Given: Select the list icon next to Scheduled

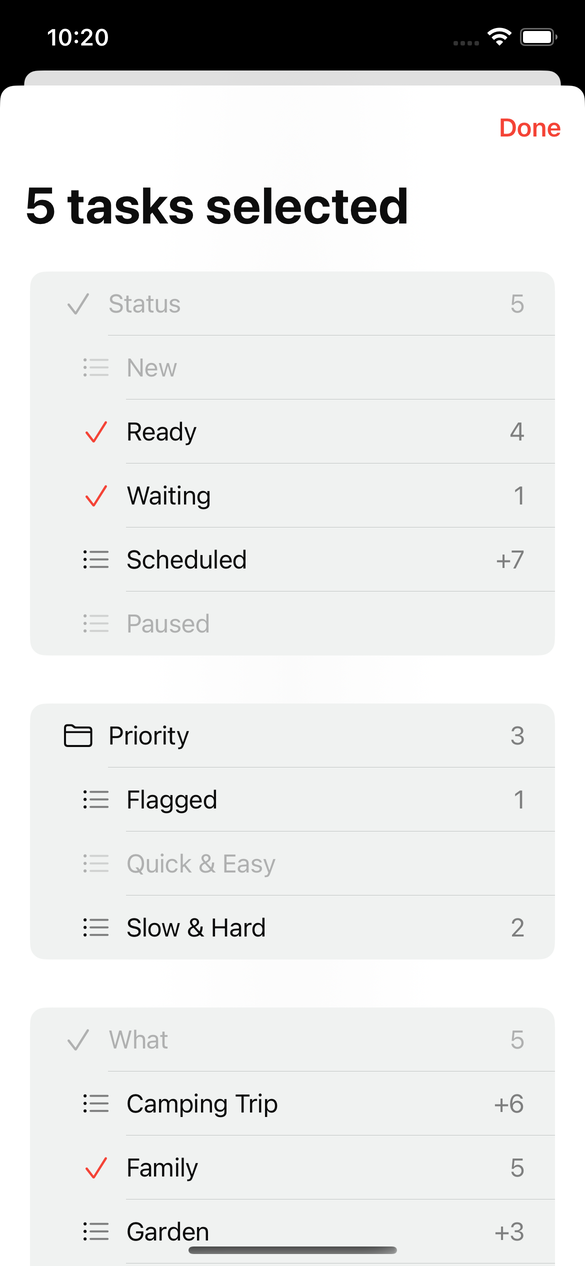Looking at the screenshot, I should (95, 560).
